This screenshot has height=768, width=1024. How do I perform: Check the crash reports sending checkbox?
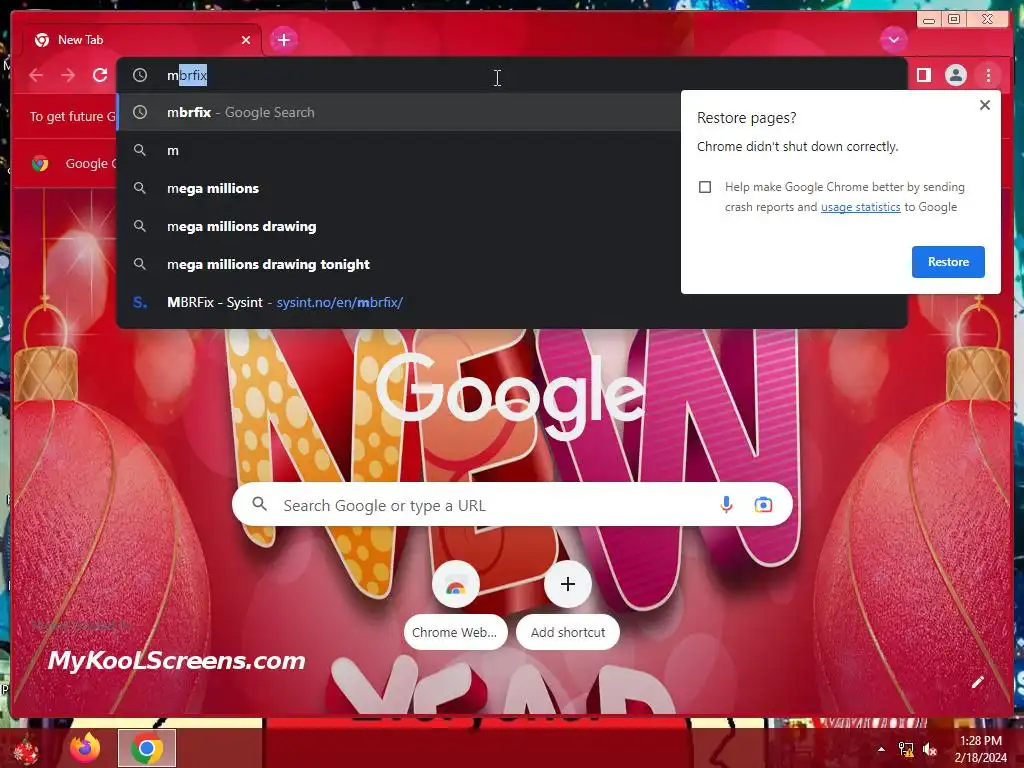[x=705, y=187]
